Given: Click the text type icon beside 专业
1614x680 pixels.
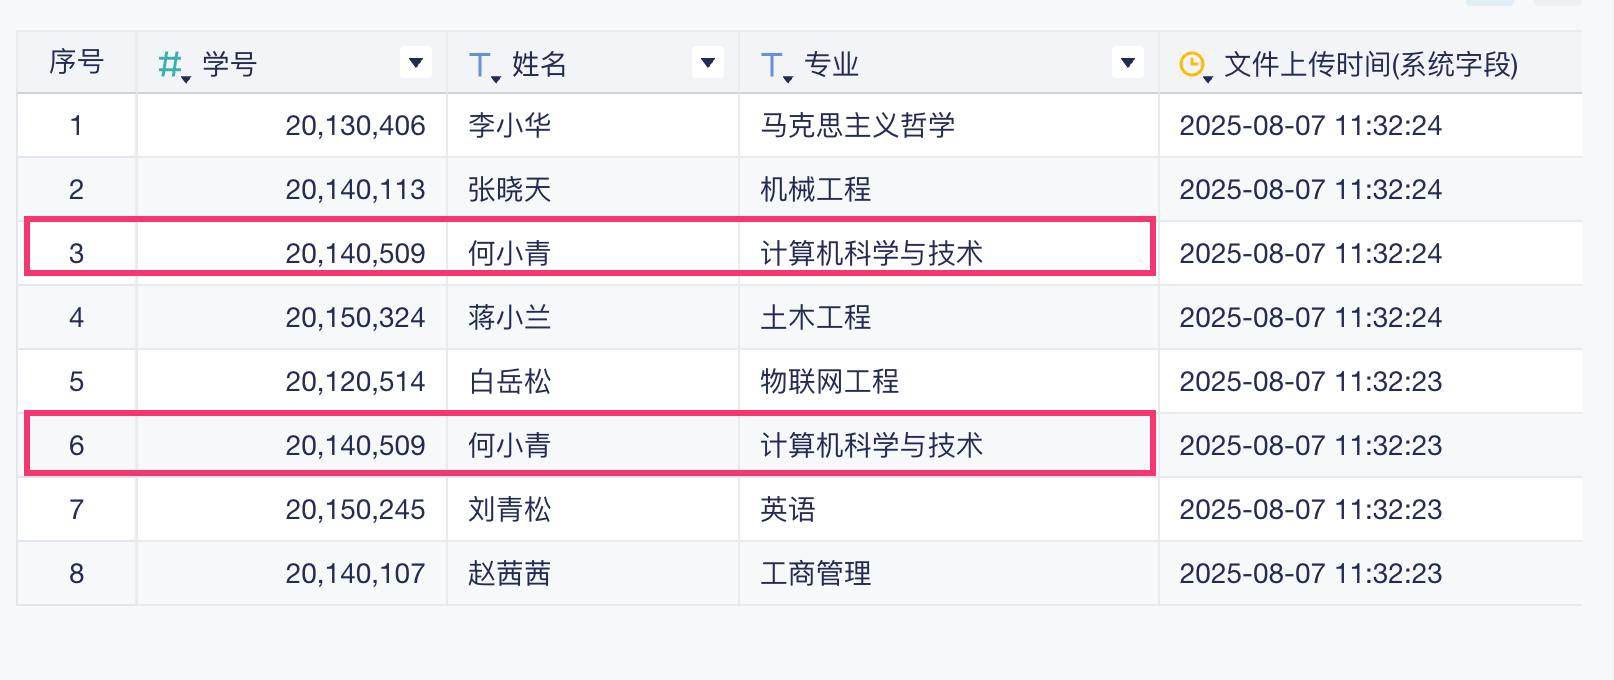Looking at the screenshot, I should pos(773,65).
